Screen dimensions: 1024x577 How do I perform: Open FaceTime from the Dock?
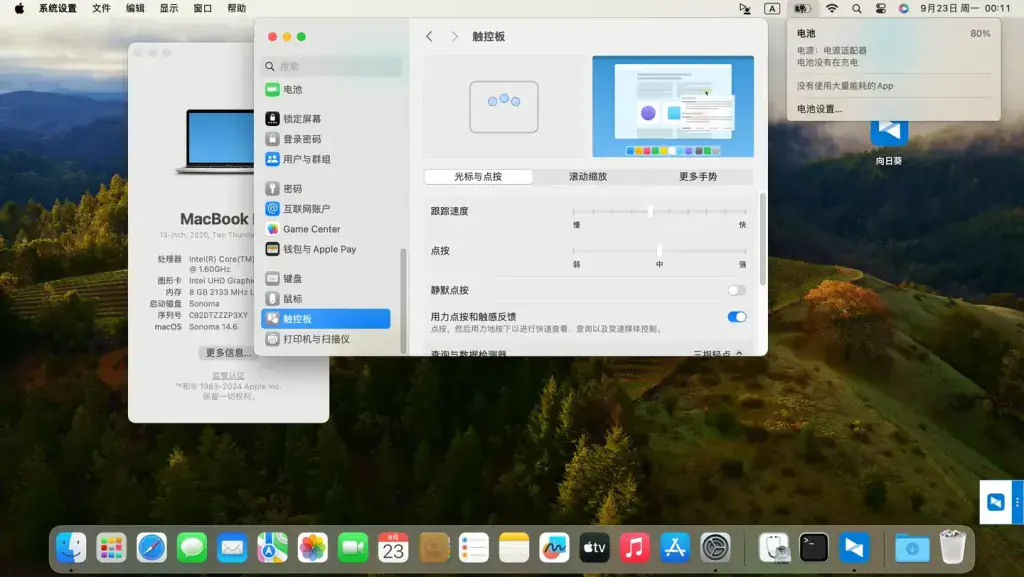(353, 548)
